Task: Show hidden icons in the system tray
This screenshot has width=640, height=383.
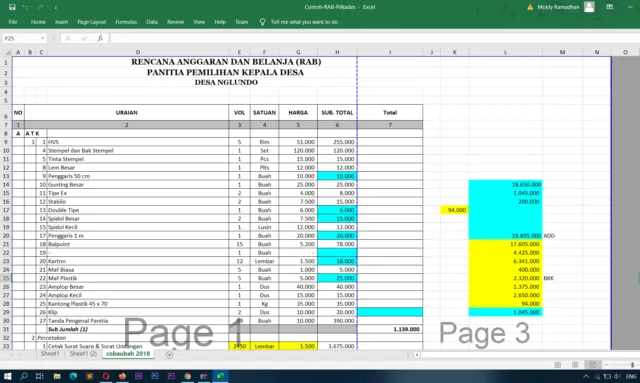Action: click(586, 376)
